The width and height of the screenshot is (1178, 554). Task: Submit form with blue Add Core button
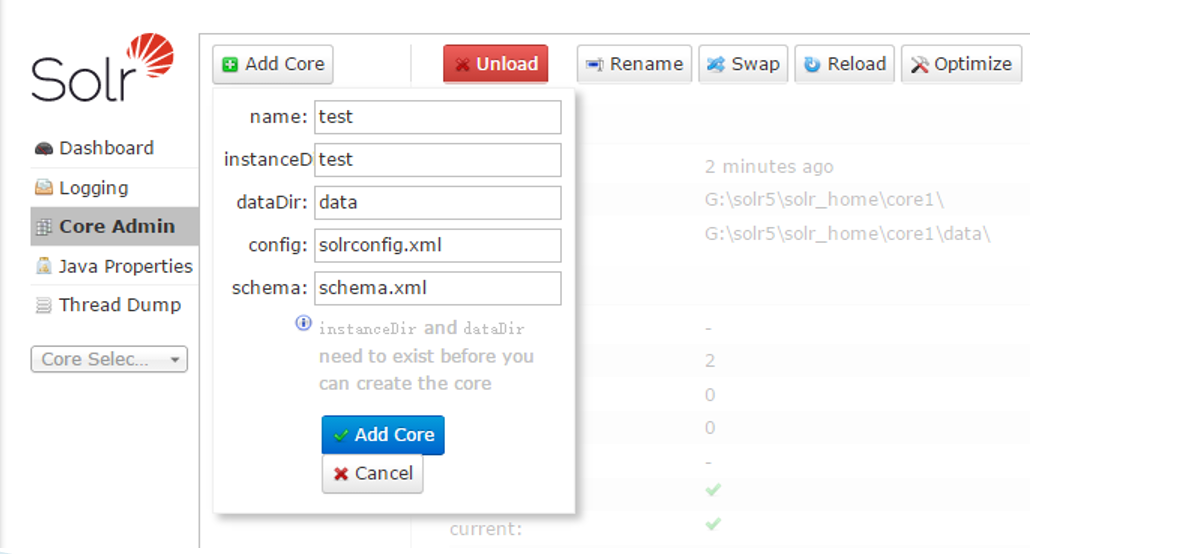(383, 435)
